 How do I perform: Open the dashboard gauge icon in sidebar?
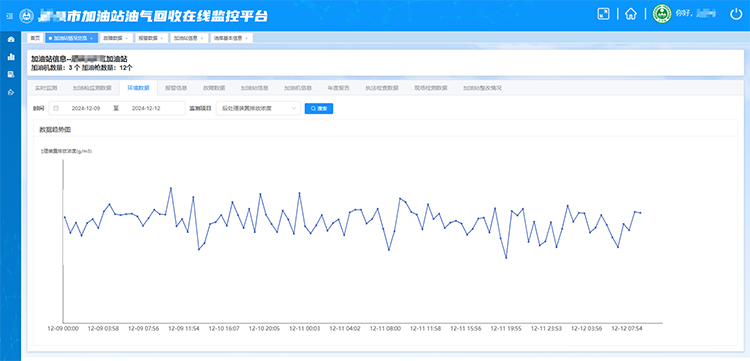(11, 39)
